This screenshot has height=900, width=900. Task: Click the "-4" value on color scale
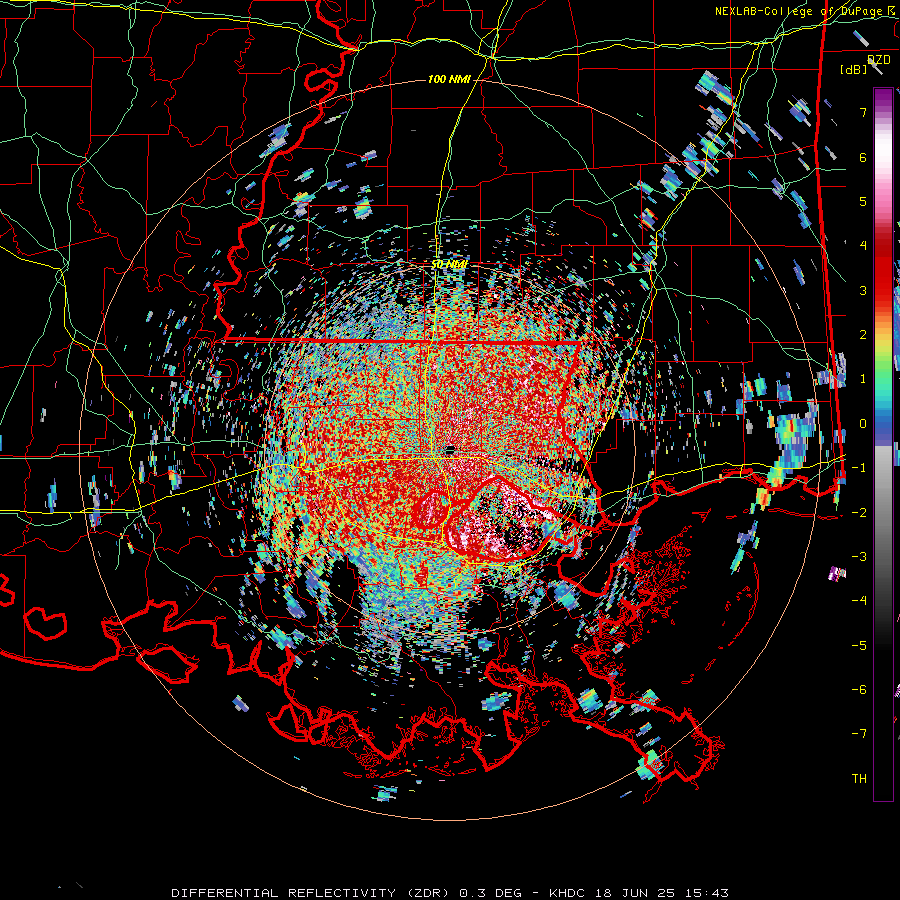(x=859, y=601)
